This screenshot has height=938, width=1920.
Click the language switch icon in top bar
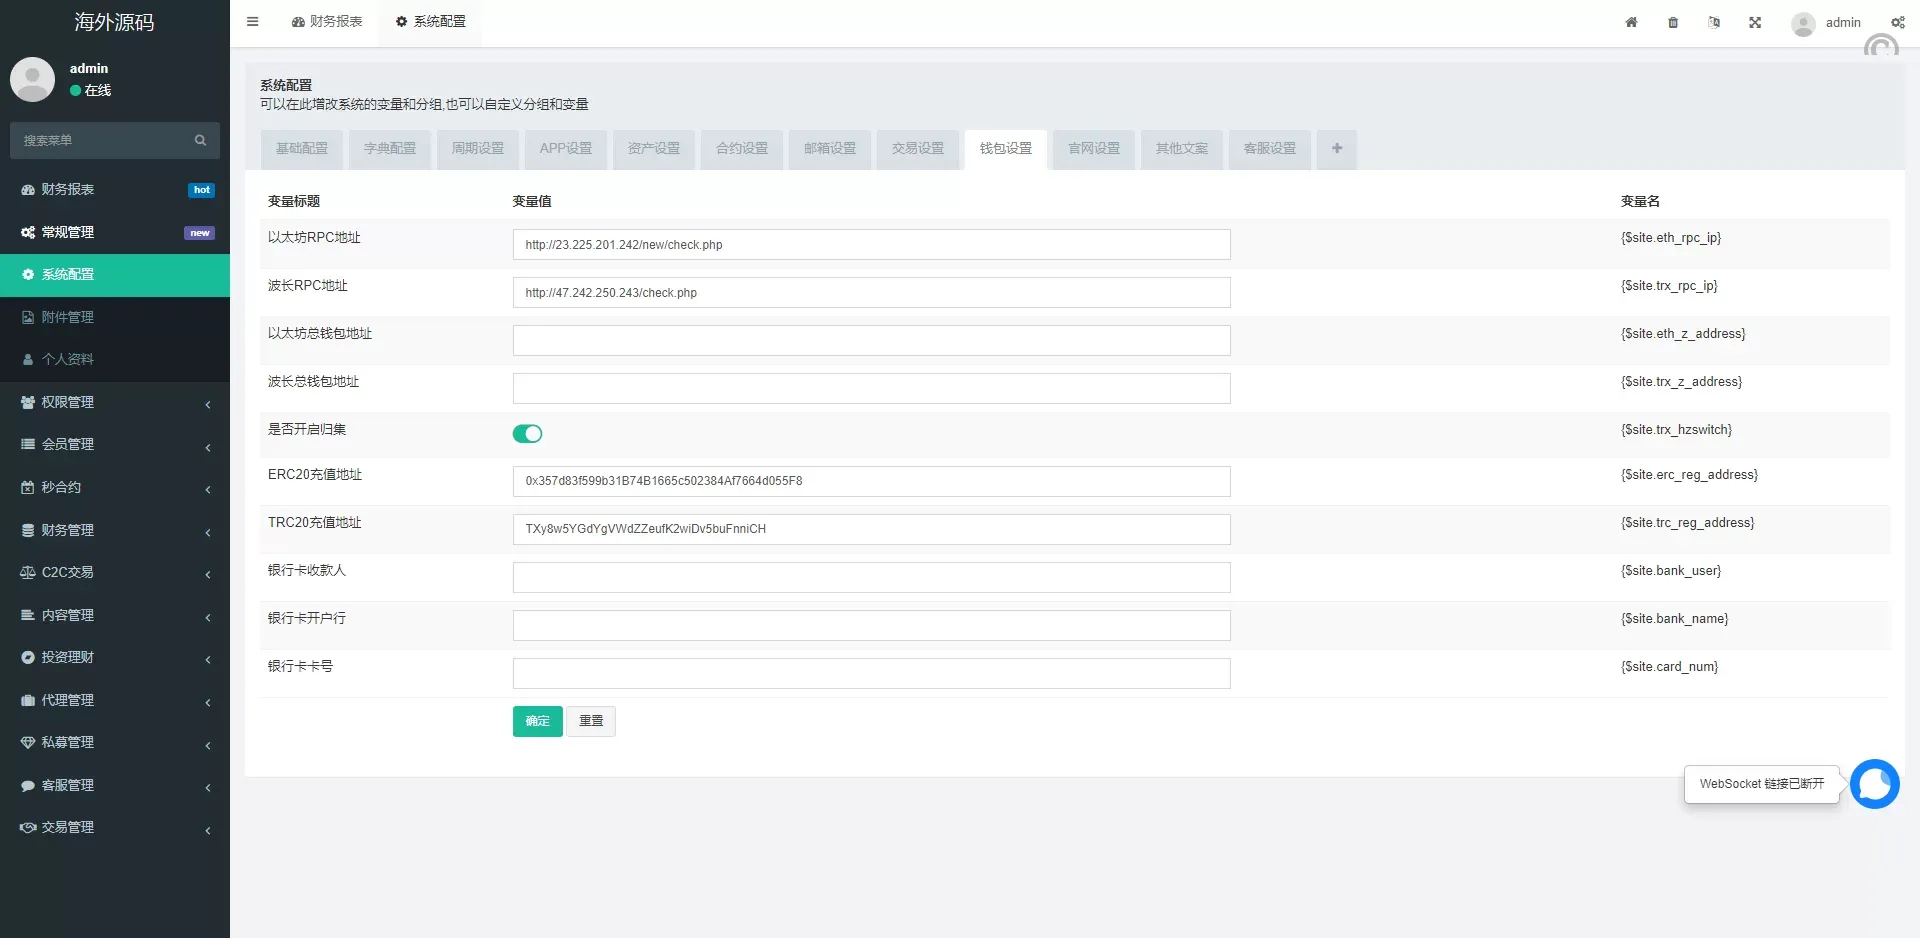click(1714, 22)
